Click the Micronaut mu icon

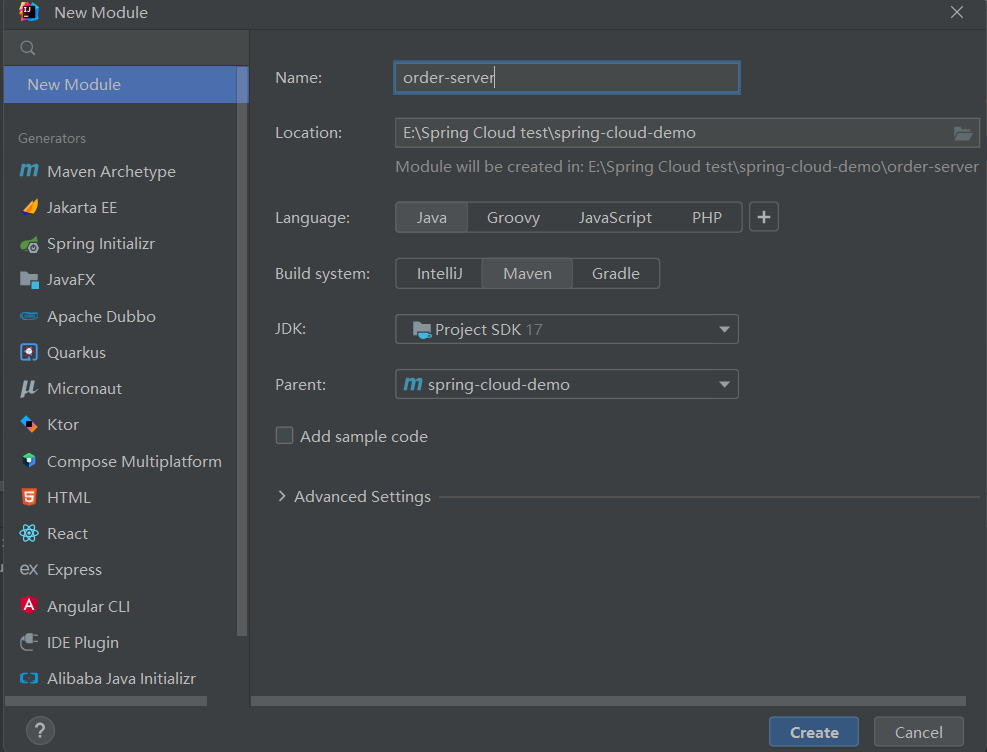tap(29, 388)
